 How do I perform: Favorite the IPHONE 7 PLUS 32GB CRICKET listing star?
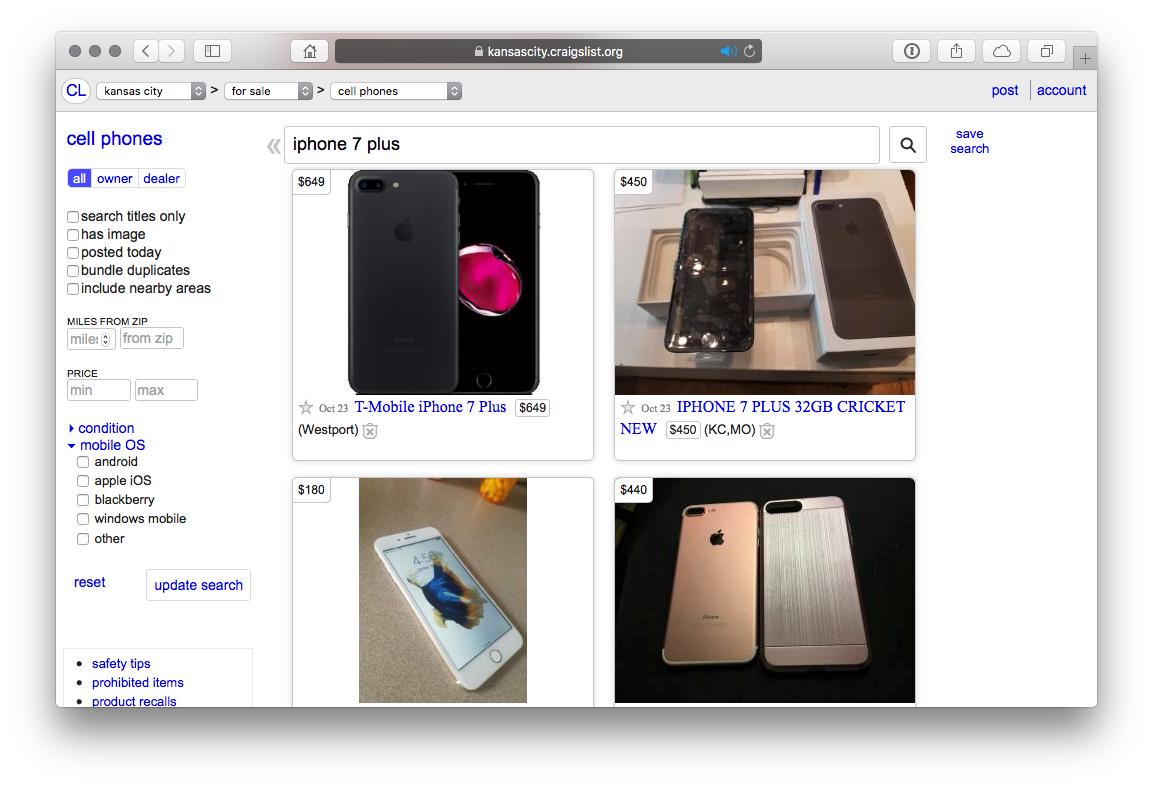tap(627, 408)
